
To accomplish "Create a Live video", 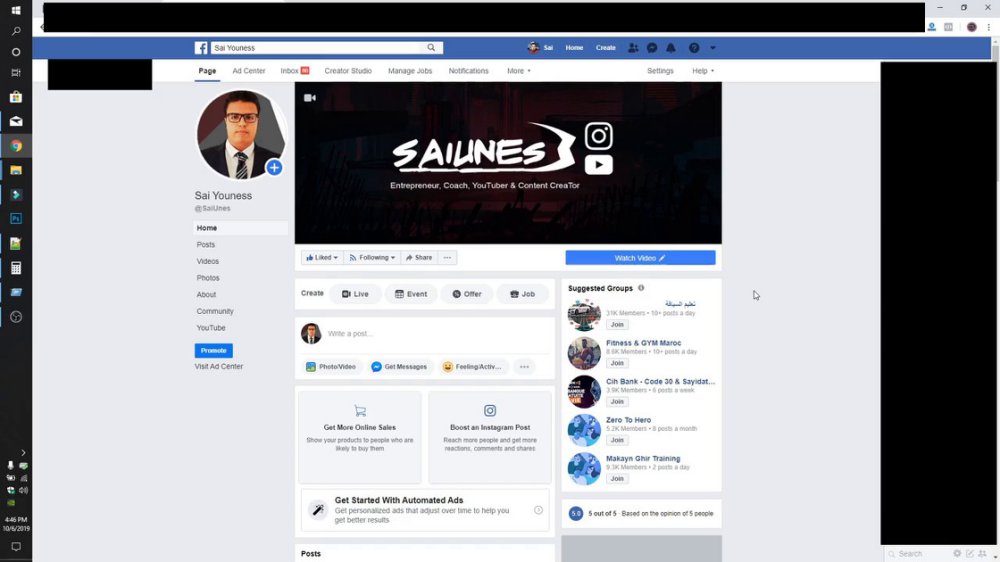I will pos(355,294).
